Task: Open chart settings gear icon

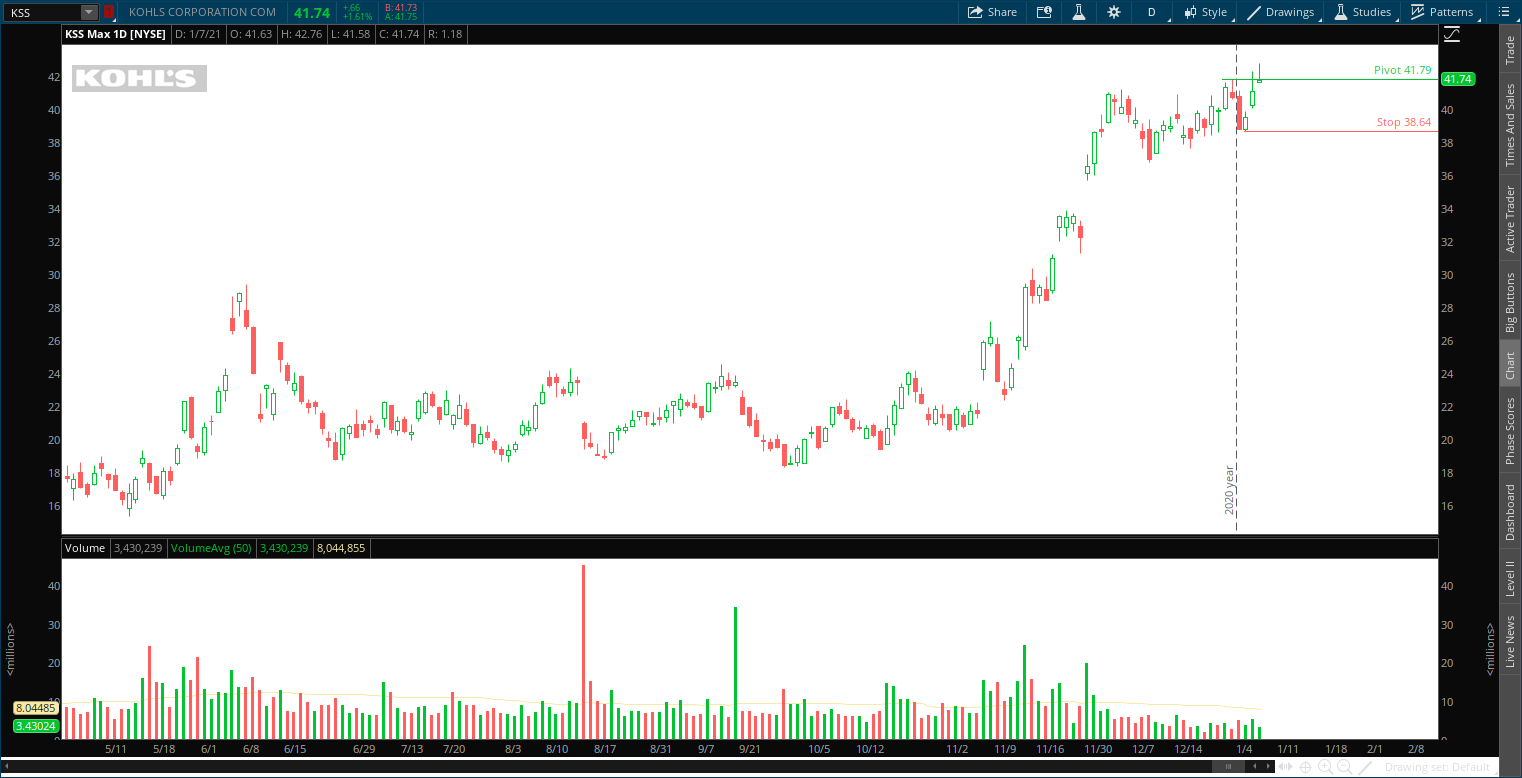Action: 1114,12
